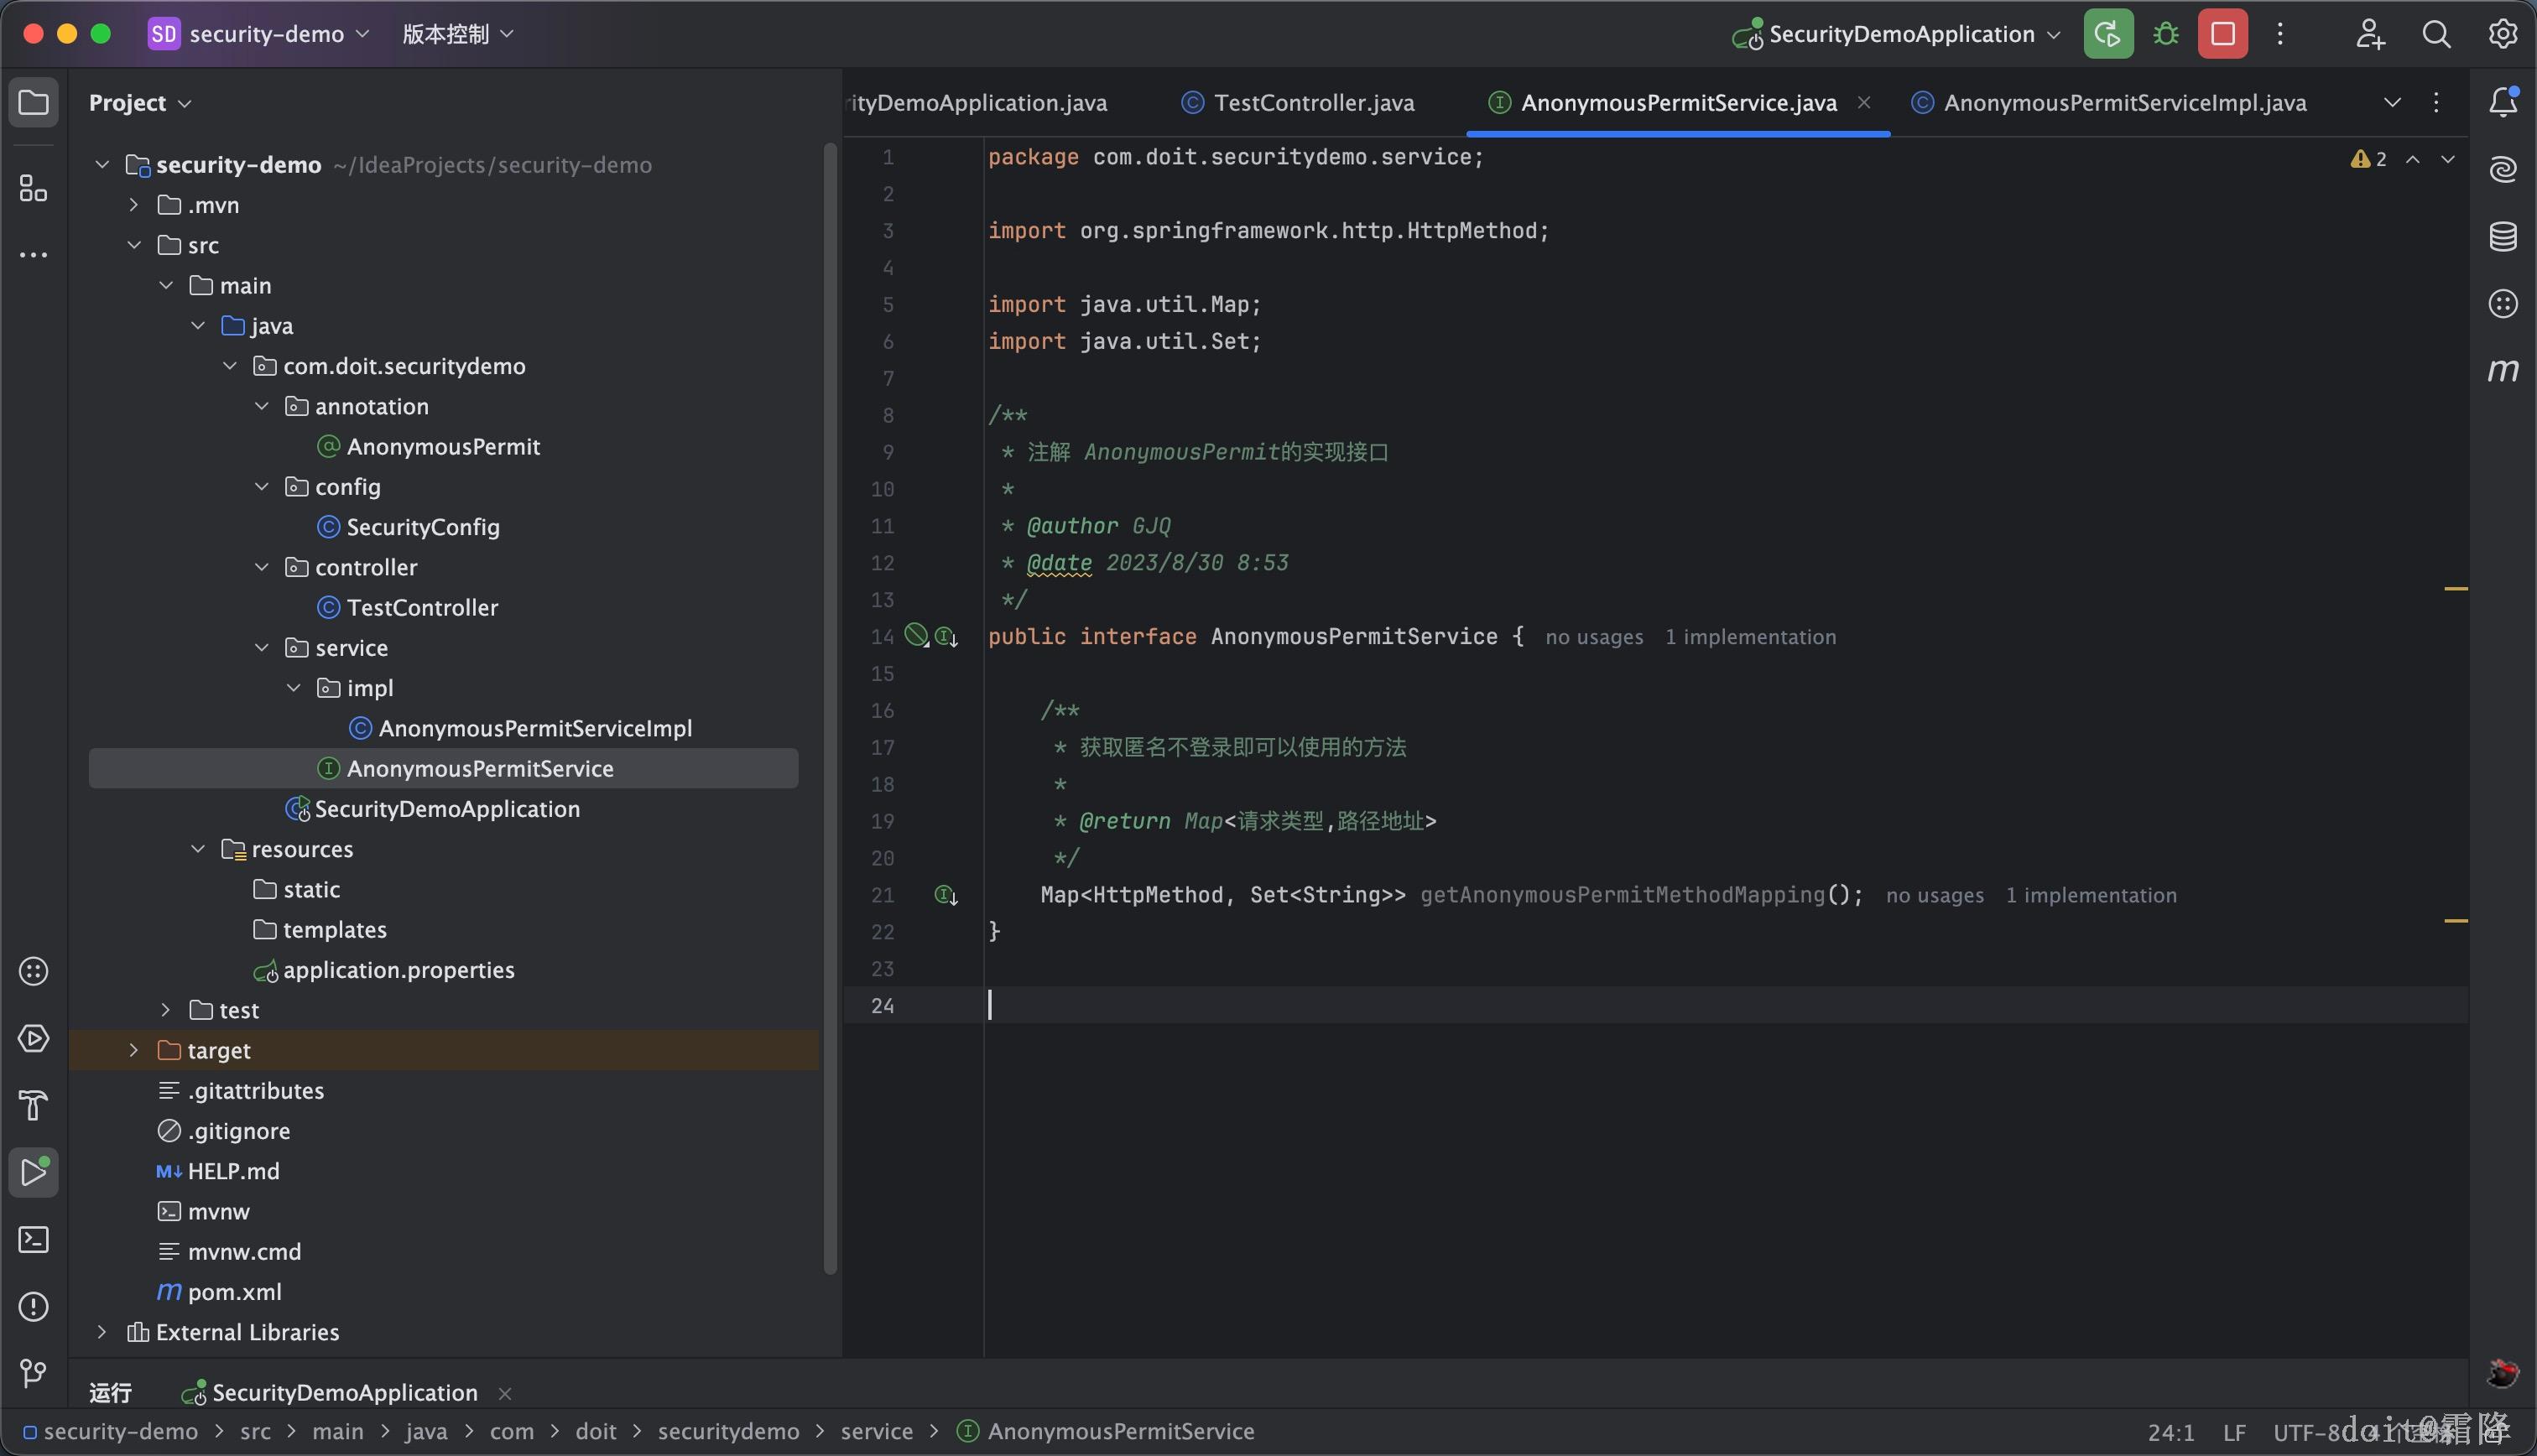Open the Notifications bell panel
This screenshot has height=1456, width=2537.
click(2502, 102)
